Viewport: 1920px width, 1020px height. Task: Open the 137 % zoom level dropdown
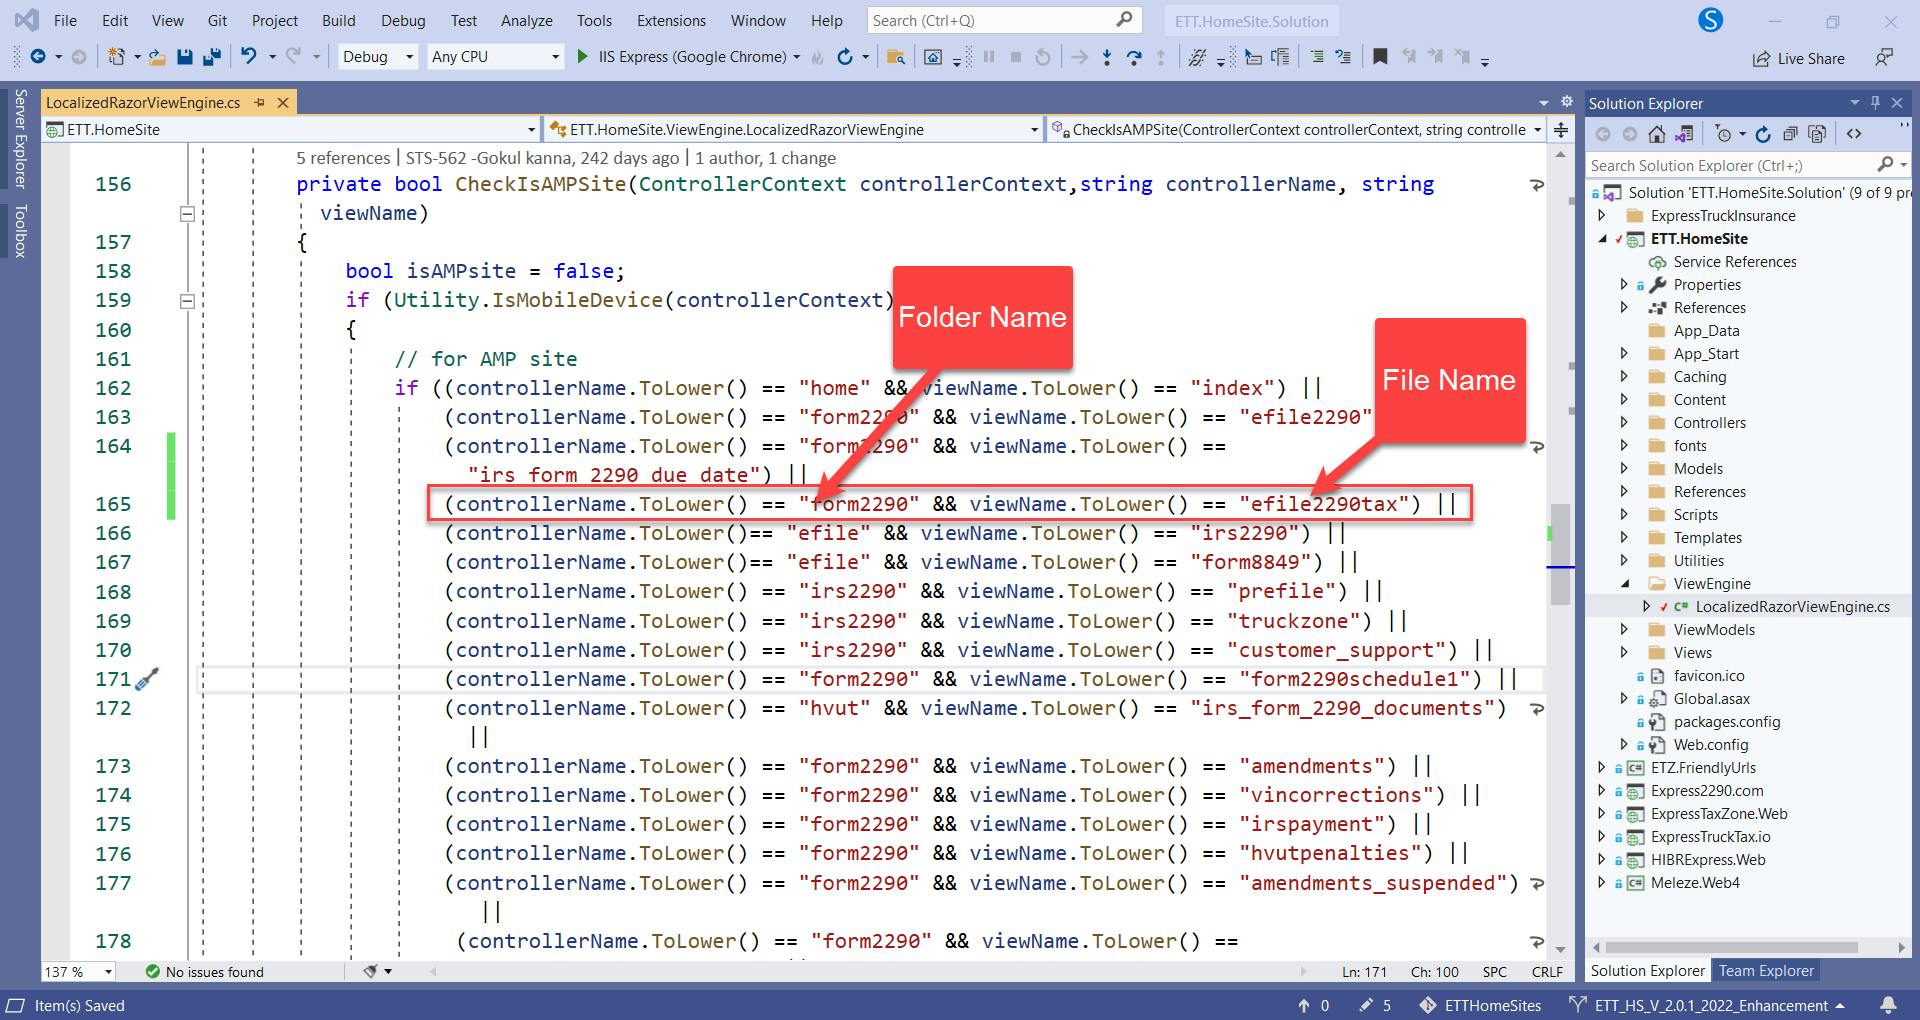[x=78, y=971]
